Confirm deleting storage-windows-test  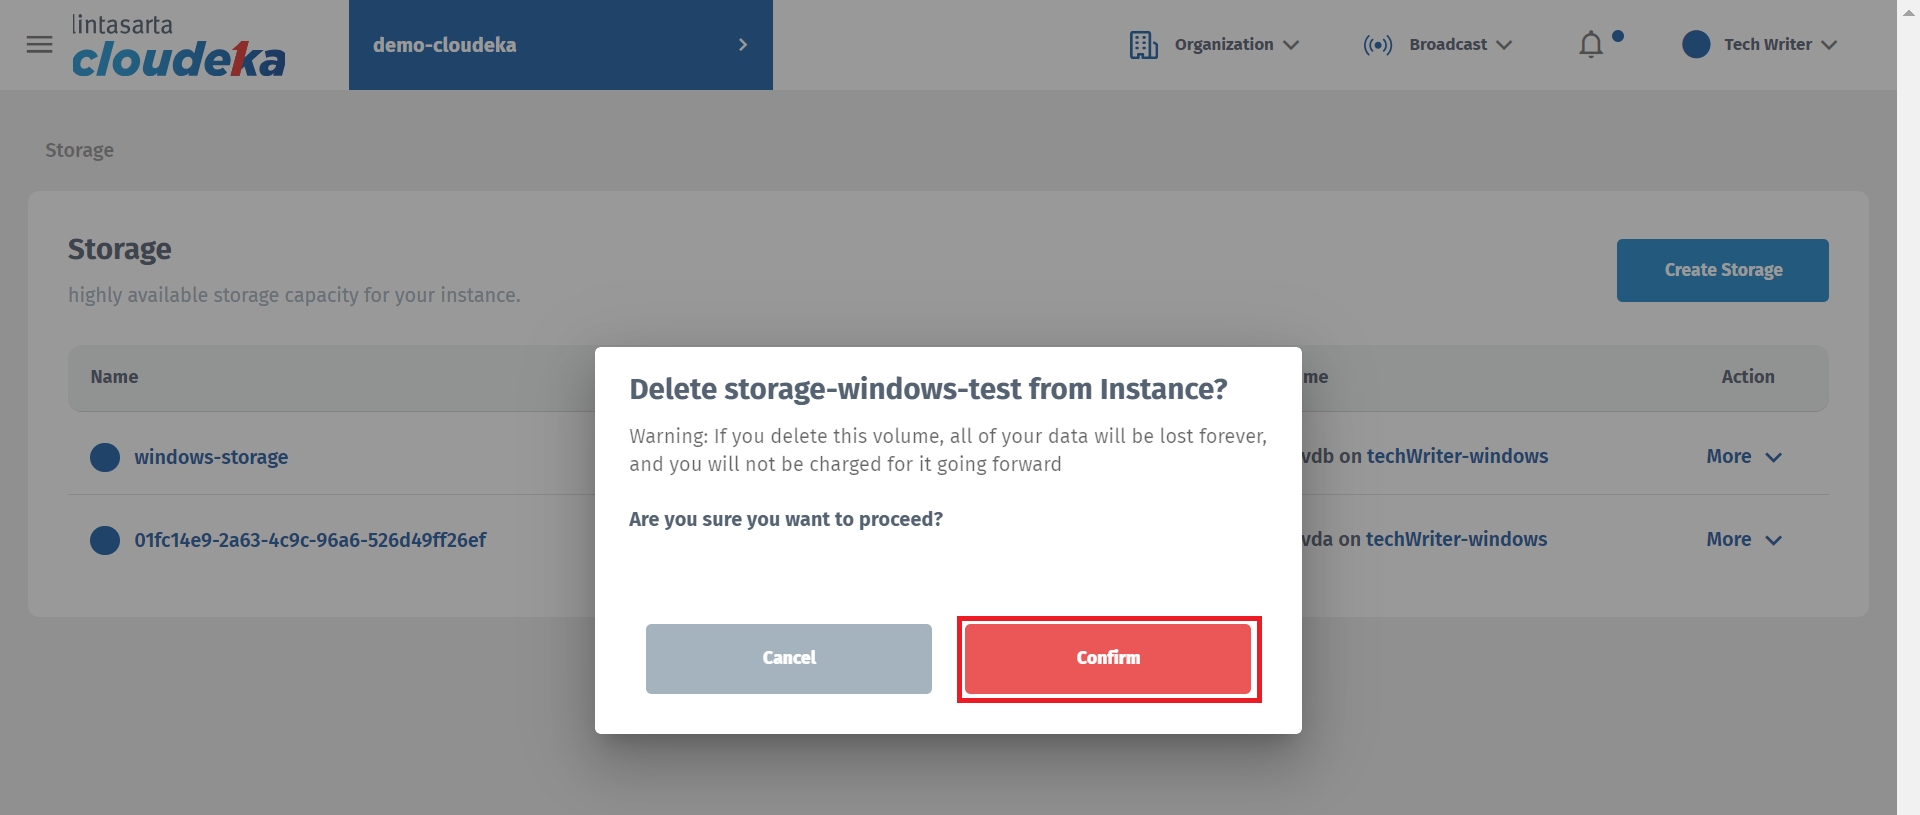tap(1108, 659)
